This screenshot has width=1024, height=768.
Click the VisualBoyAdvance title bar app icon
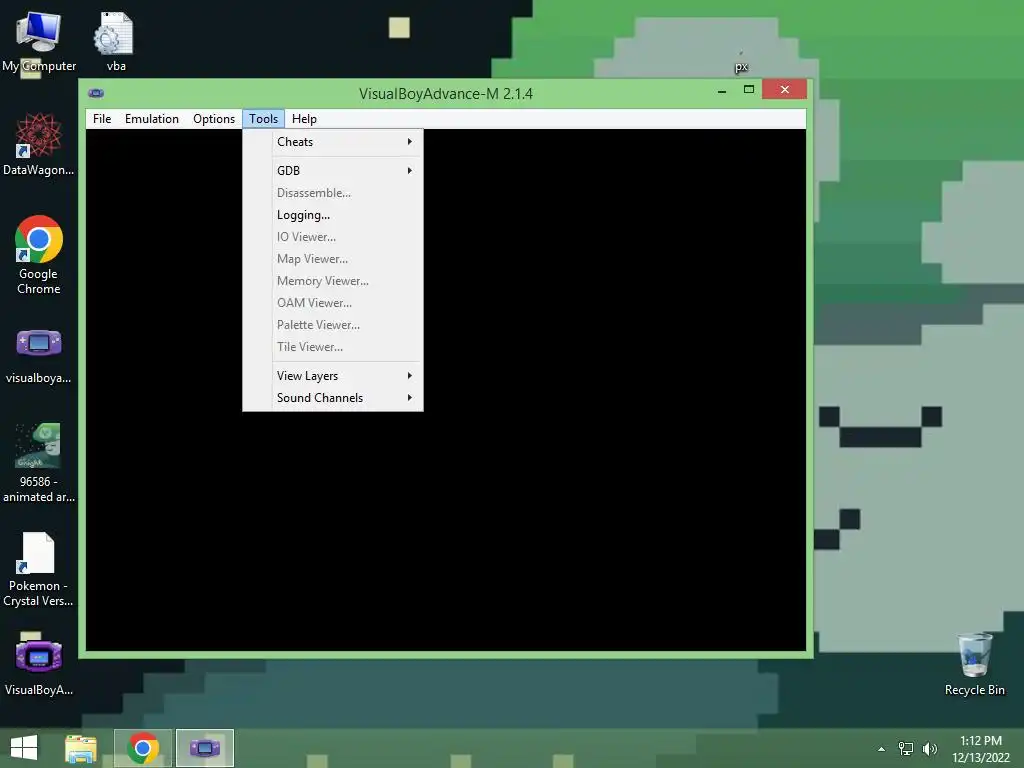coord(96,93)
